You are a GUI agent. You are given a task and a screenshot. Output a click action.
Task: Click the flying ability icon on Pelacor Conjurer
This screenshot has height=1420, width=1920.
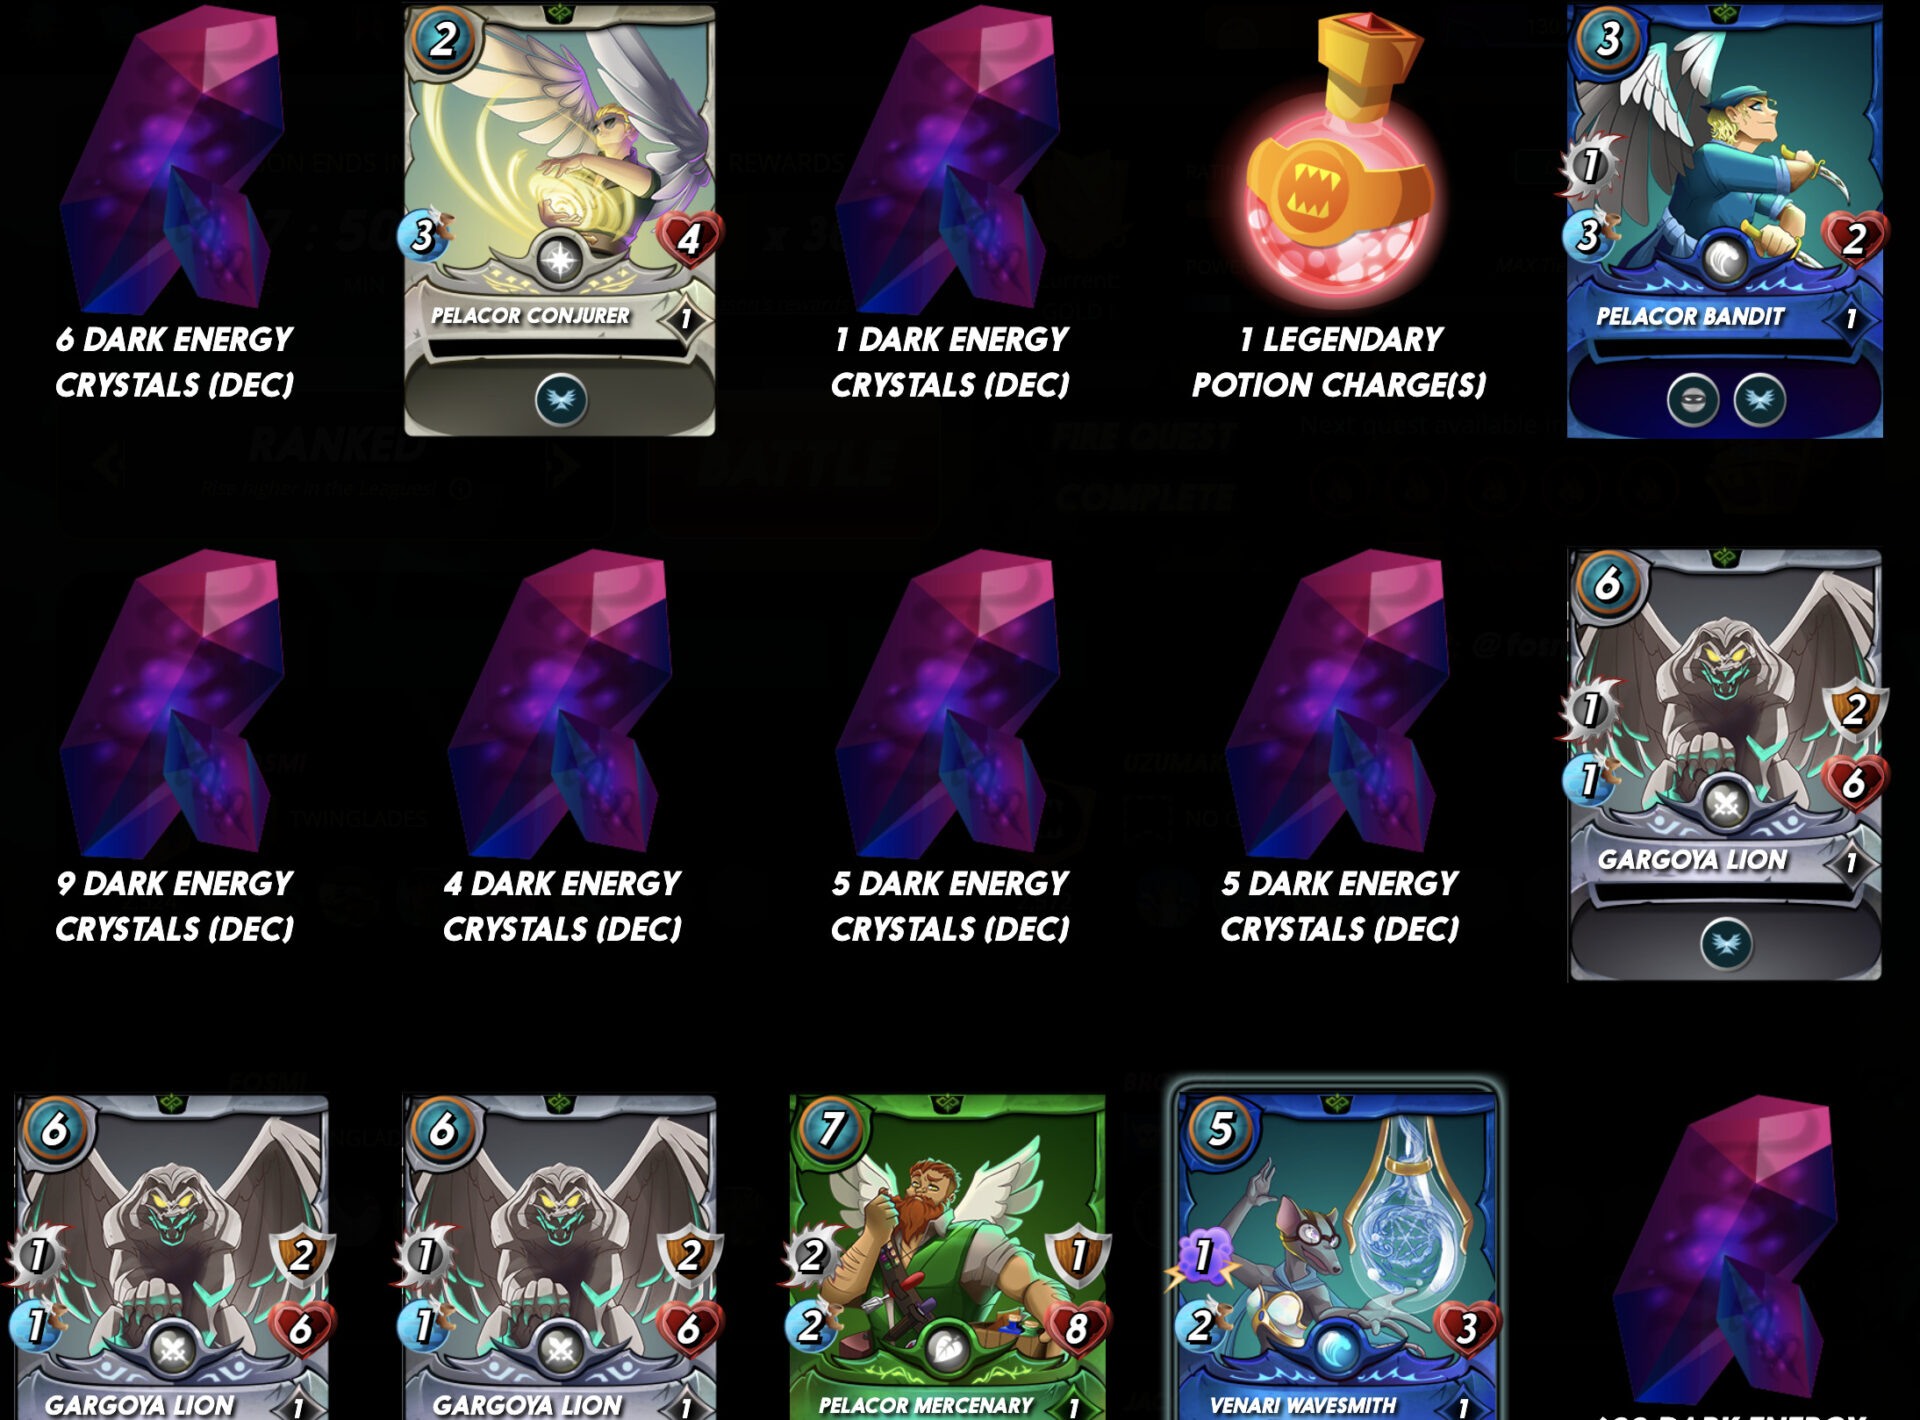click(561, 400)
